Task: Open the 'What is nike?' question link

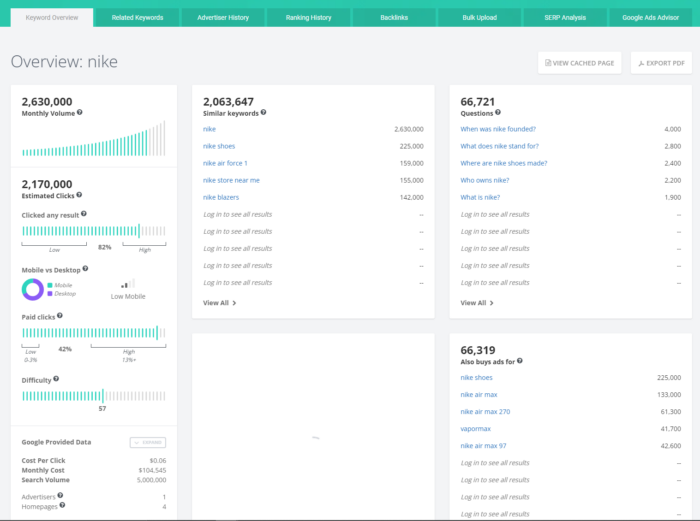Action: click(480, 197)
